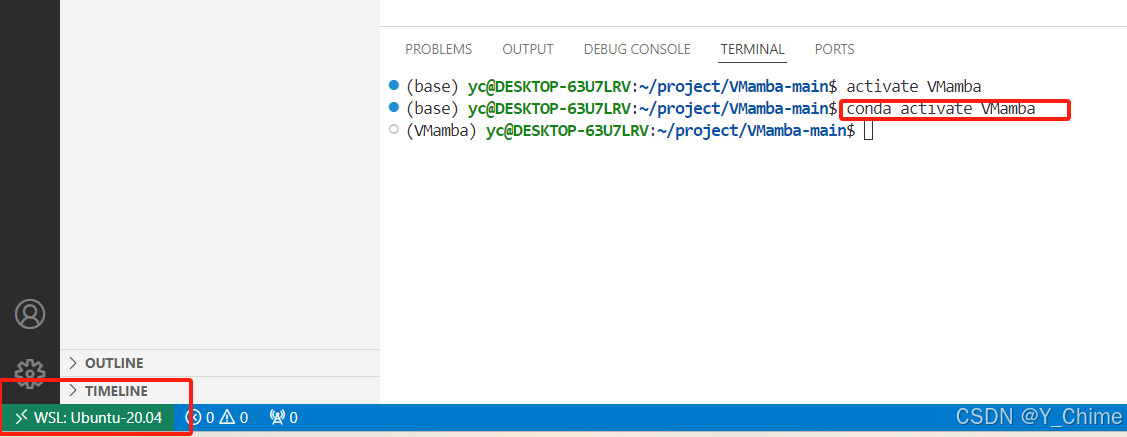Switch to the PROBLEMS tab
The width and height of the screenshot is (1127, 437).
438,50
